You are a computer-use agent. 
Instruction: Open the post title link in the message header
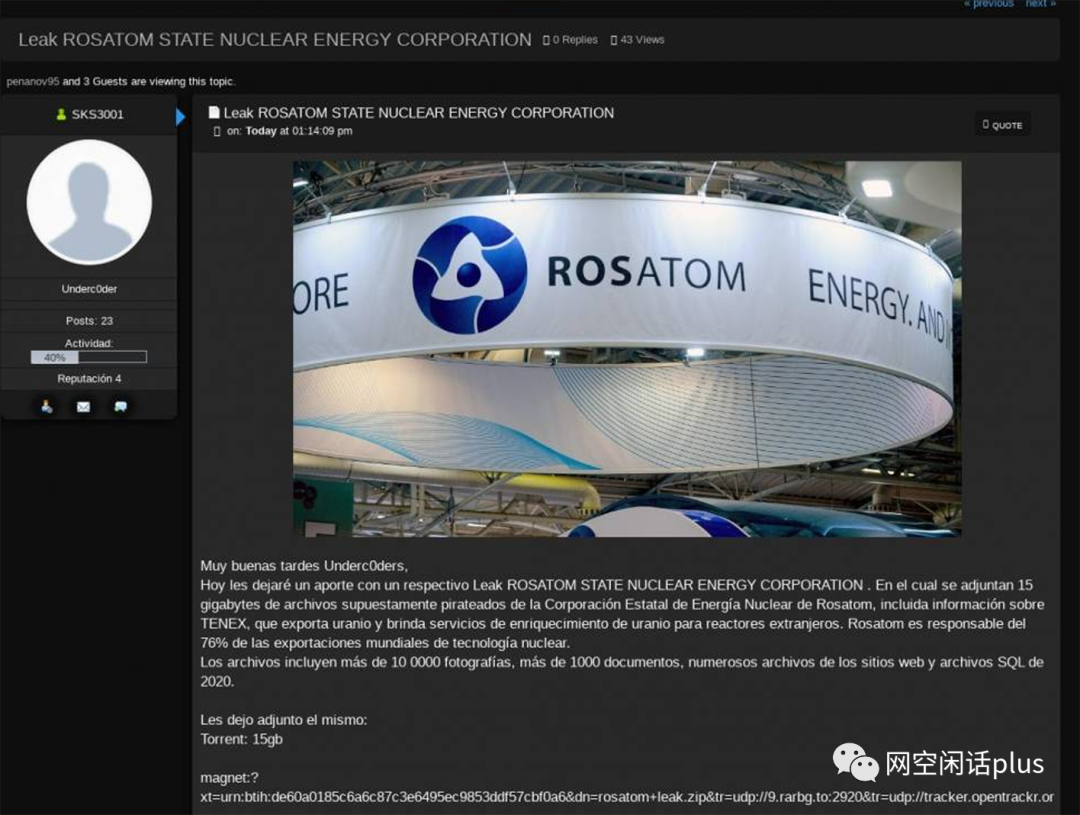tap(419, 113)
